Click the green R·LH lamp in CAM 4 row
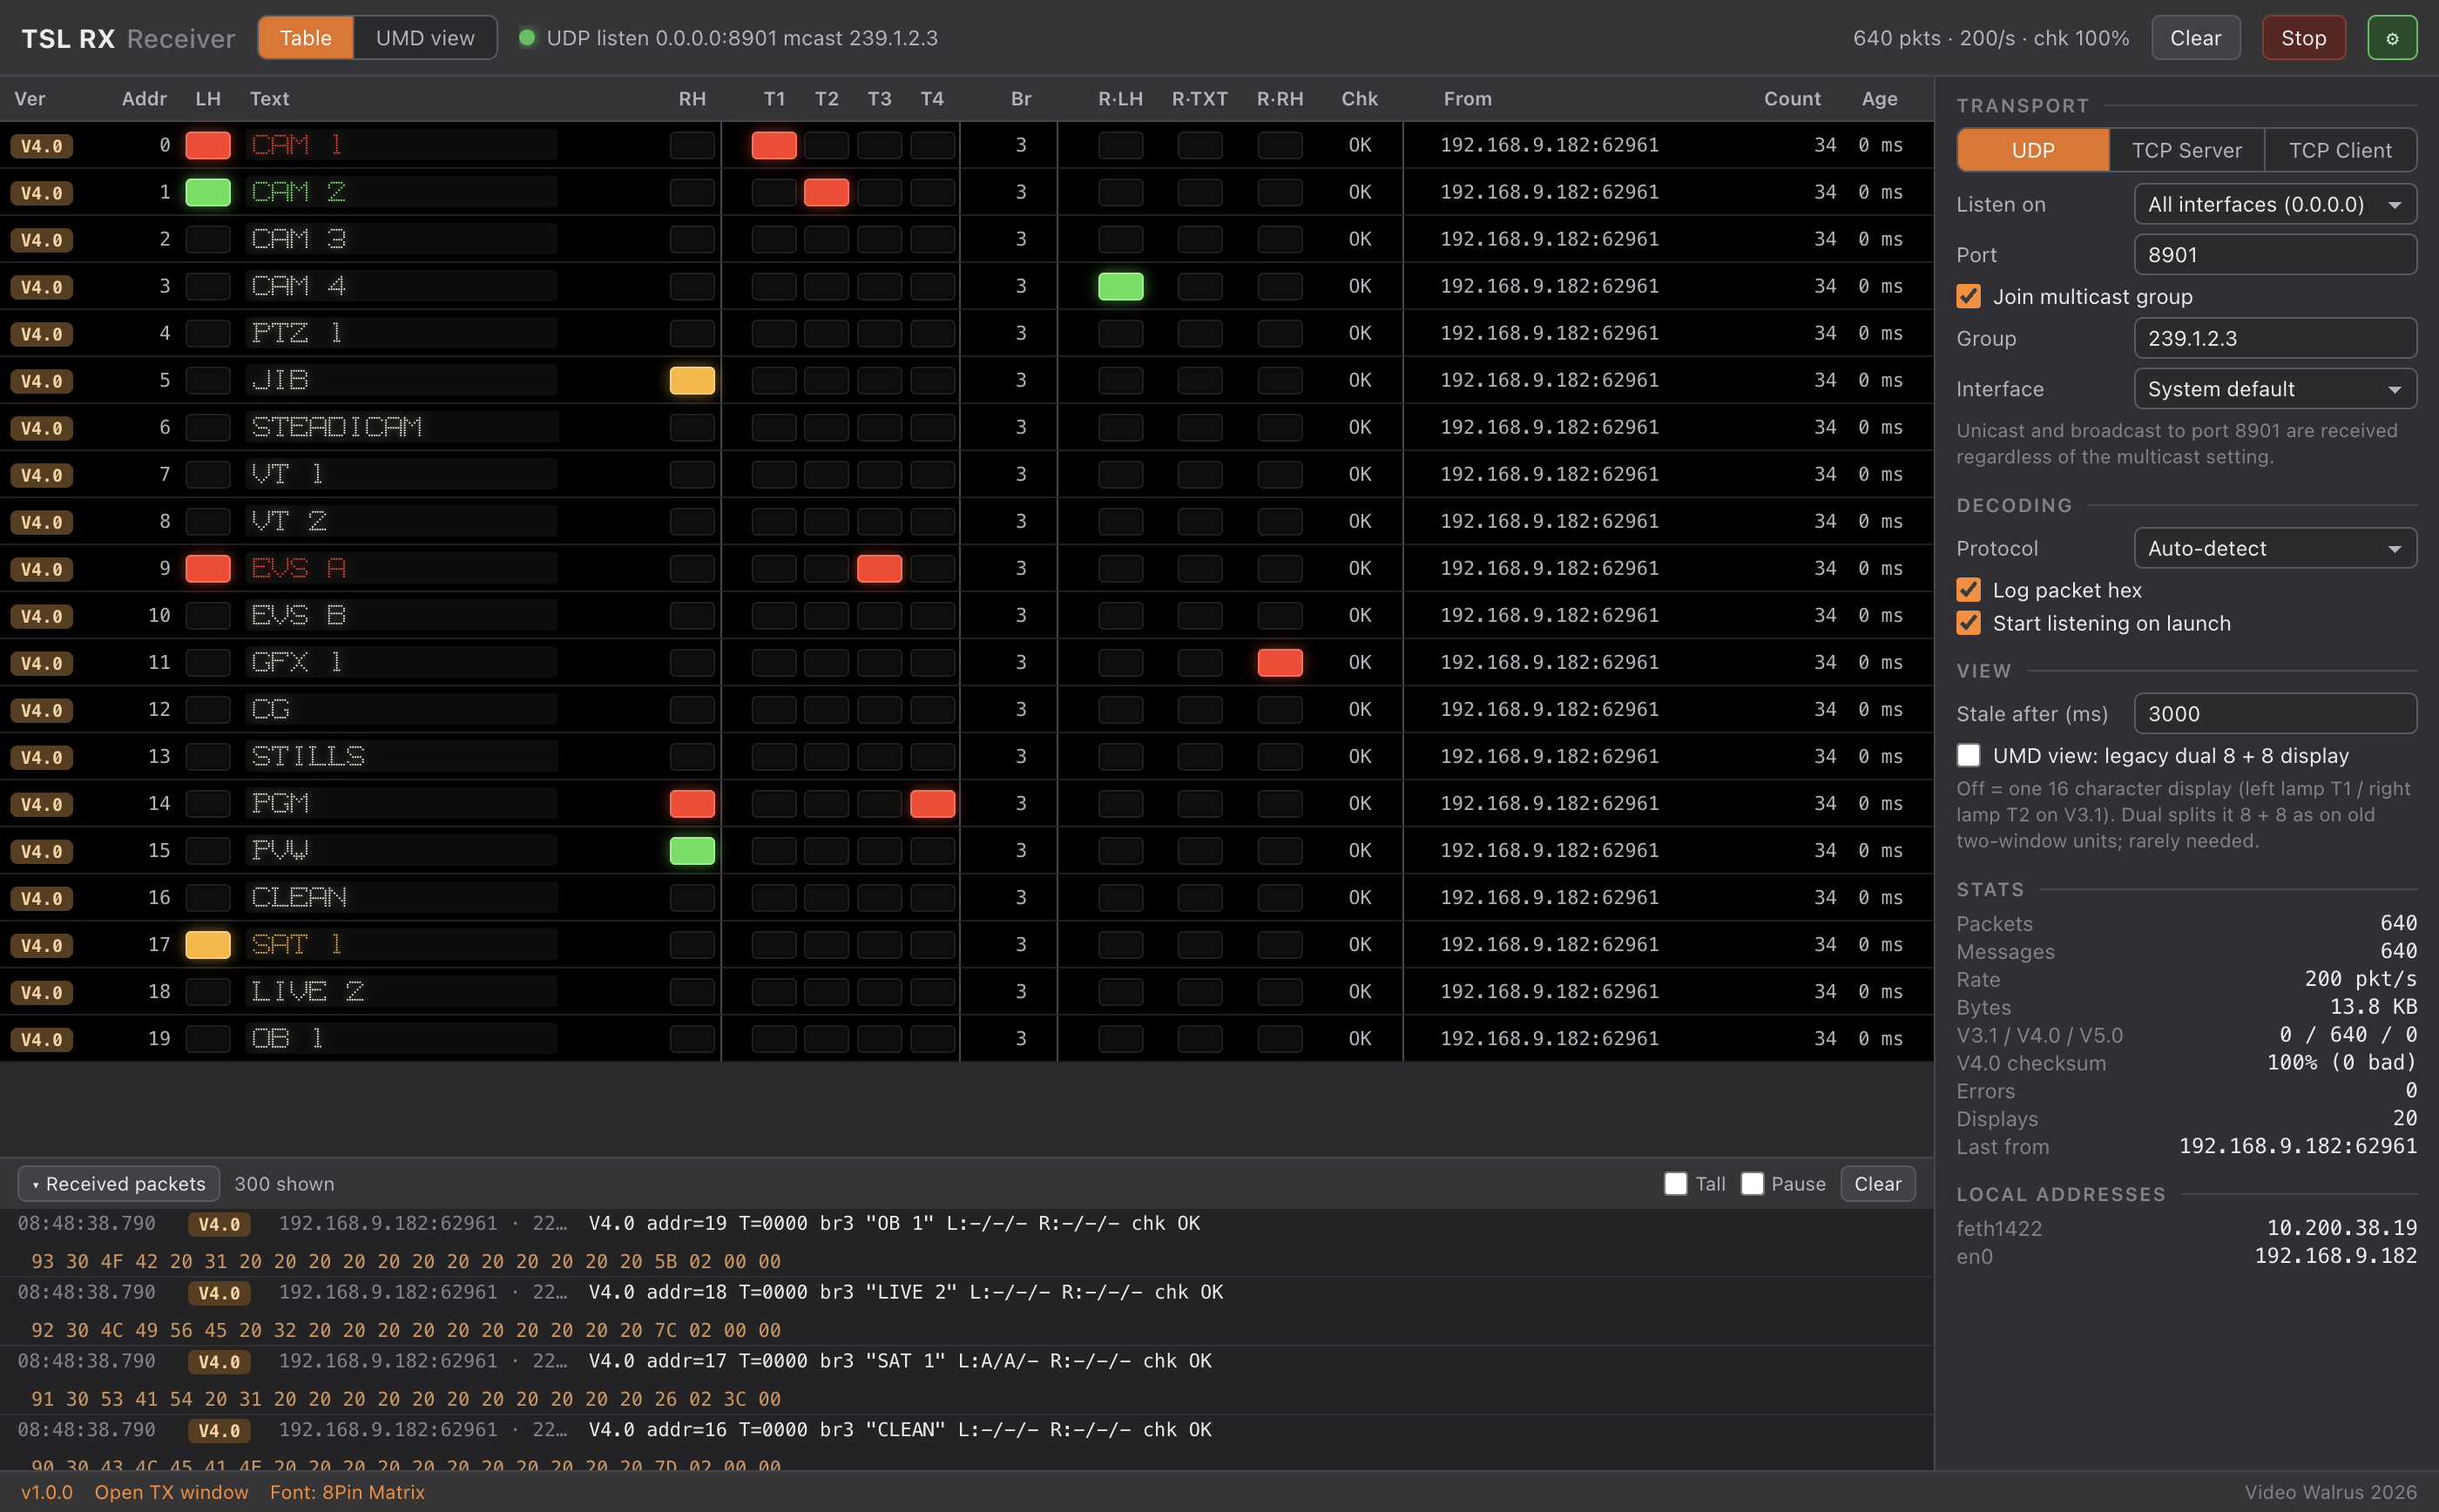Viewport: 2439px width, 1512px height. (x=1120, y=286)
